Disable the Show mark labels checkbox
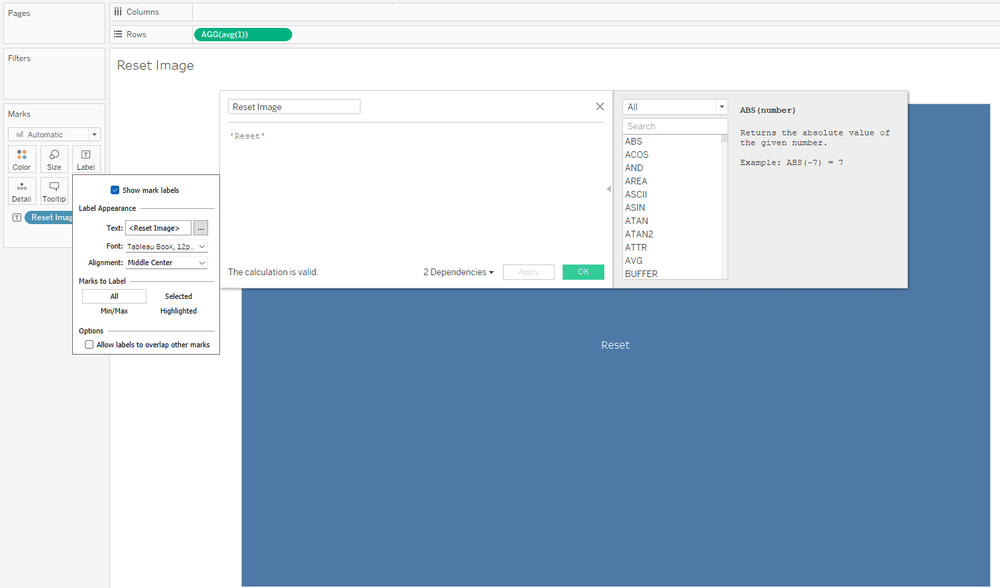The image size is (1000, 588). [116, 189]
